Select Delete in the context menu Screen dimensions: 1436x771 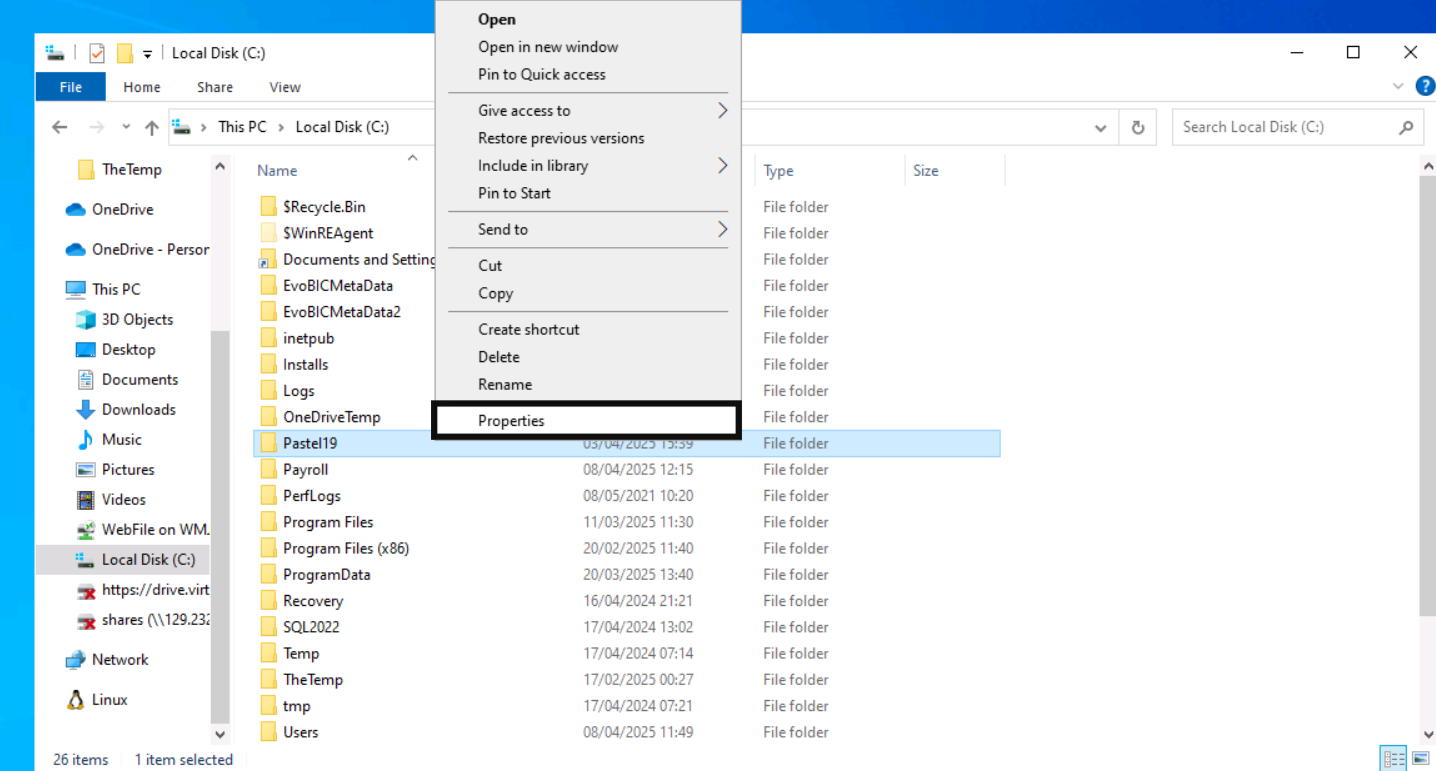pyautogui.click(x=498, y=357)
